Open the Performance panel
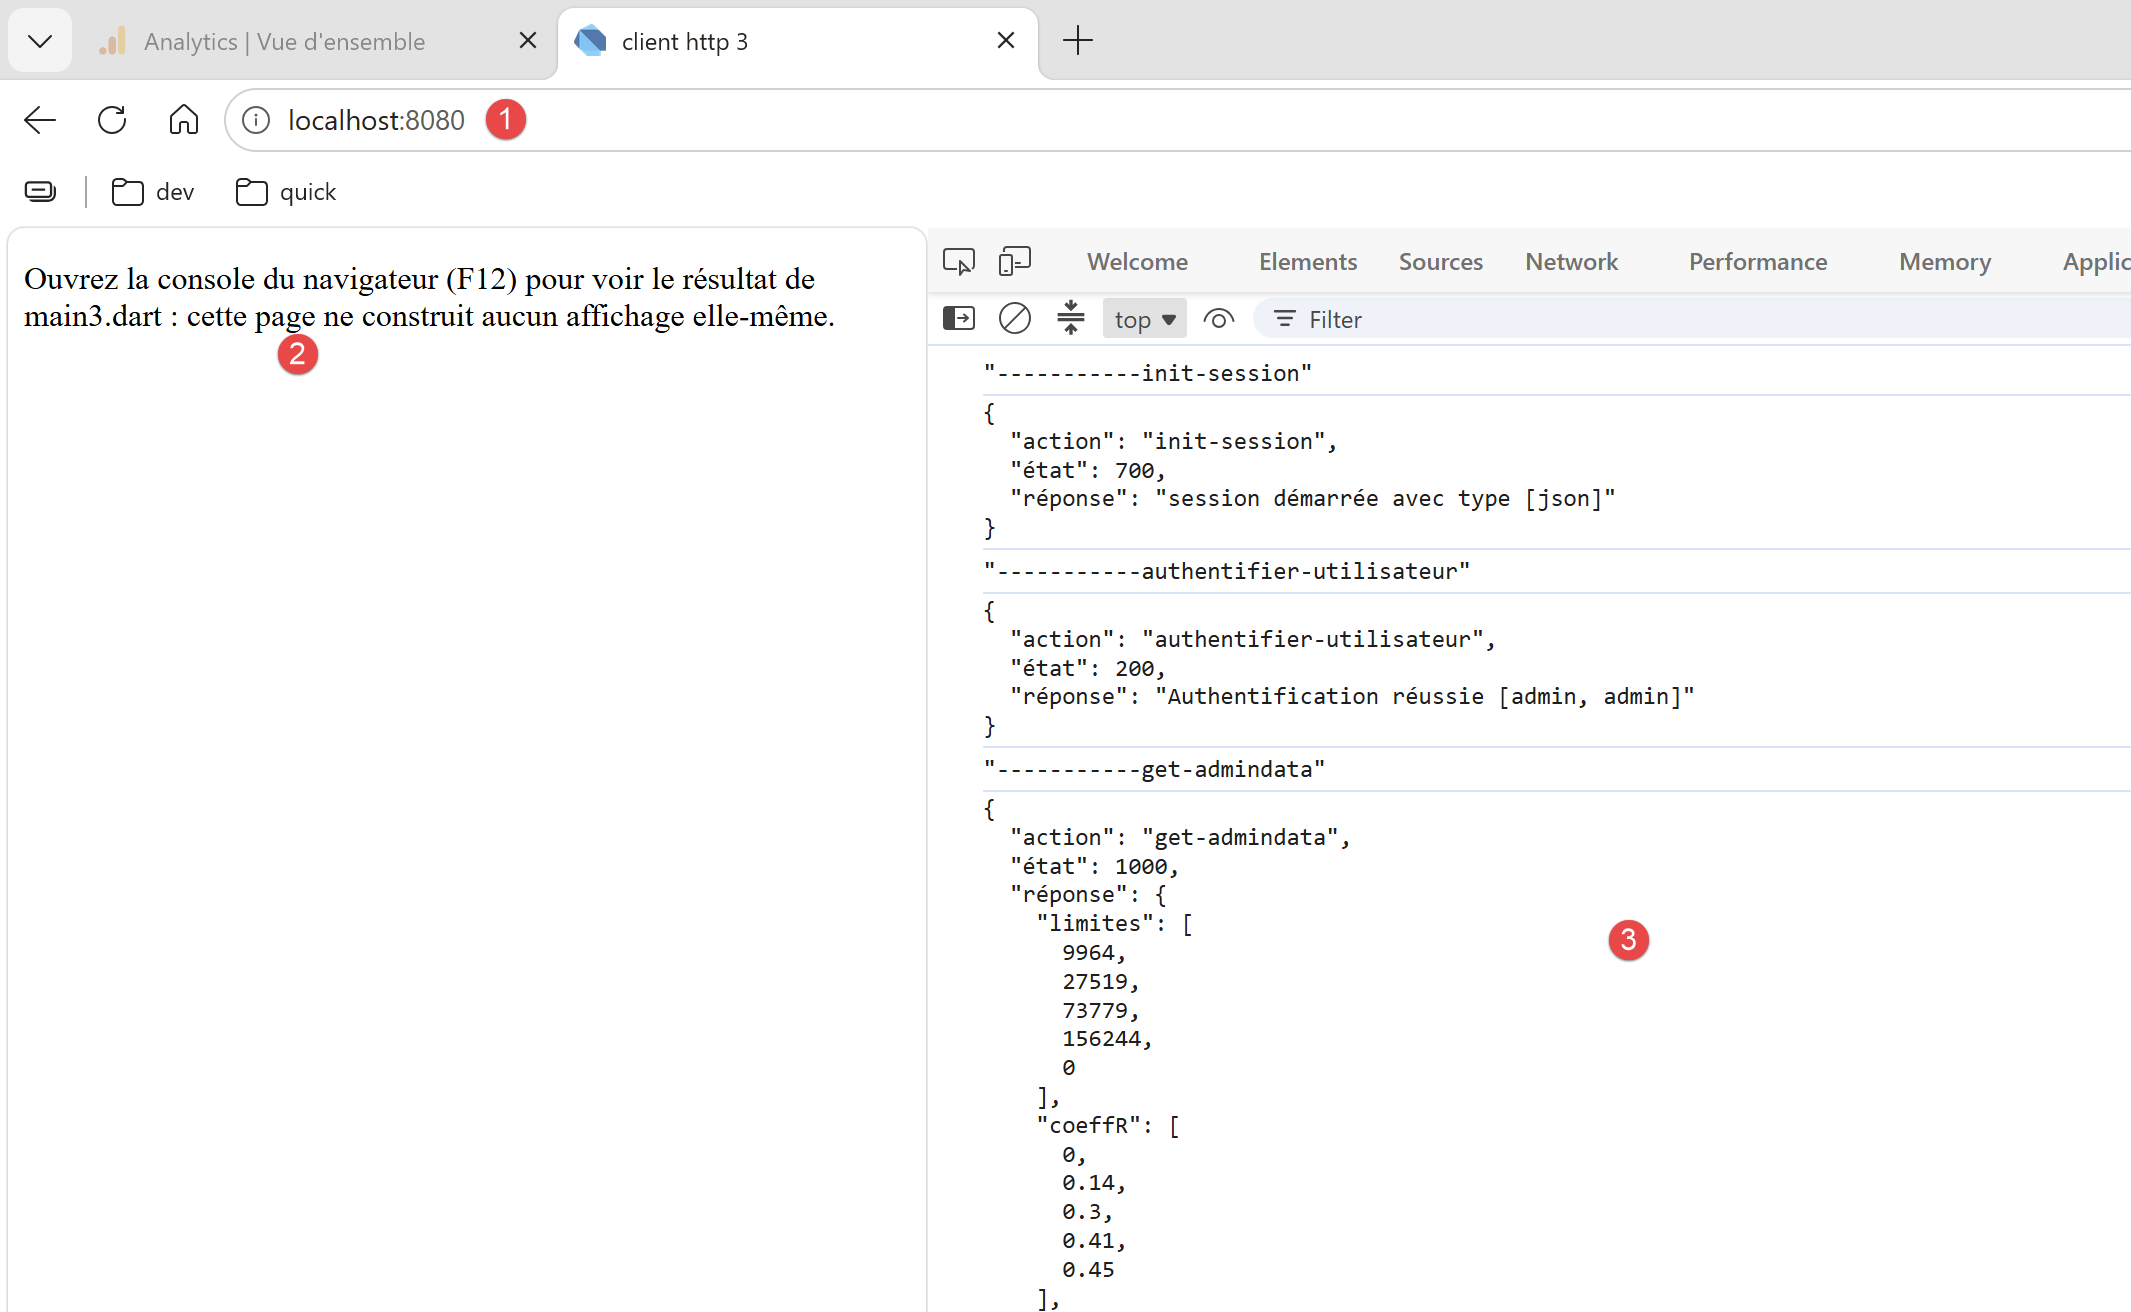 (x=1758, y=262)
